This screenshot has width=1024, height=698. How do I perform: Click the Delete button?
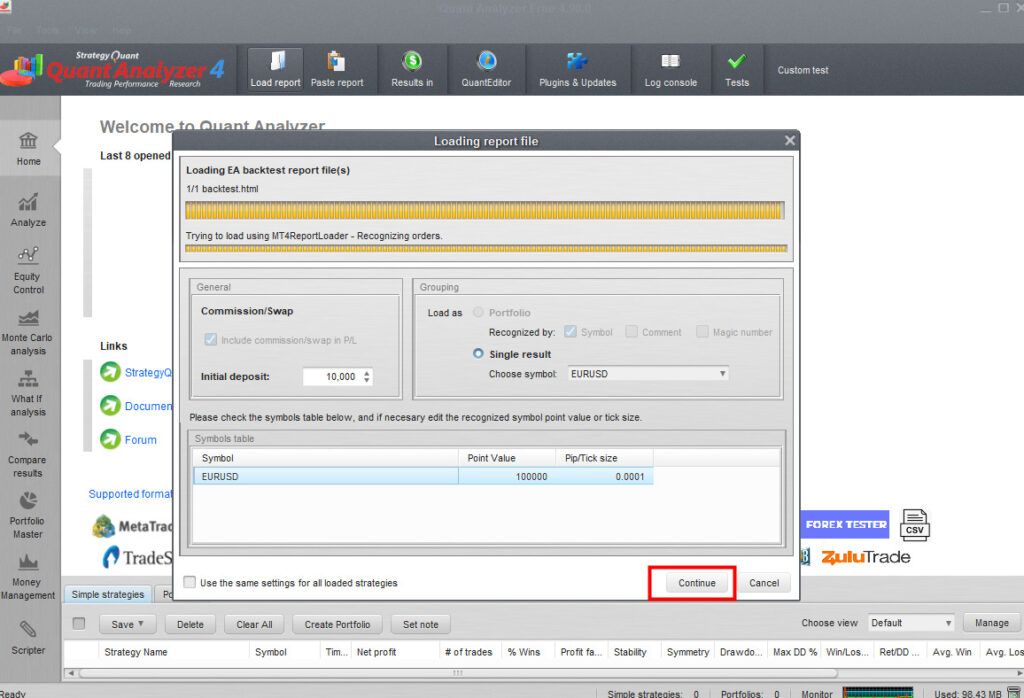190,624
